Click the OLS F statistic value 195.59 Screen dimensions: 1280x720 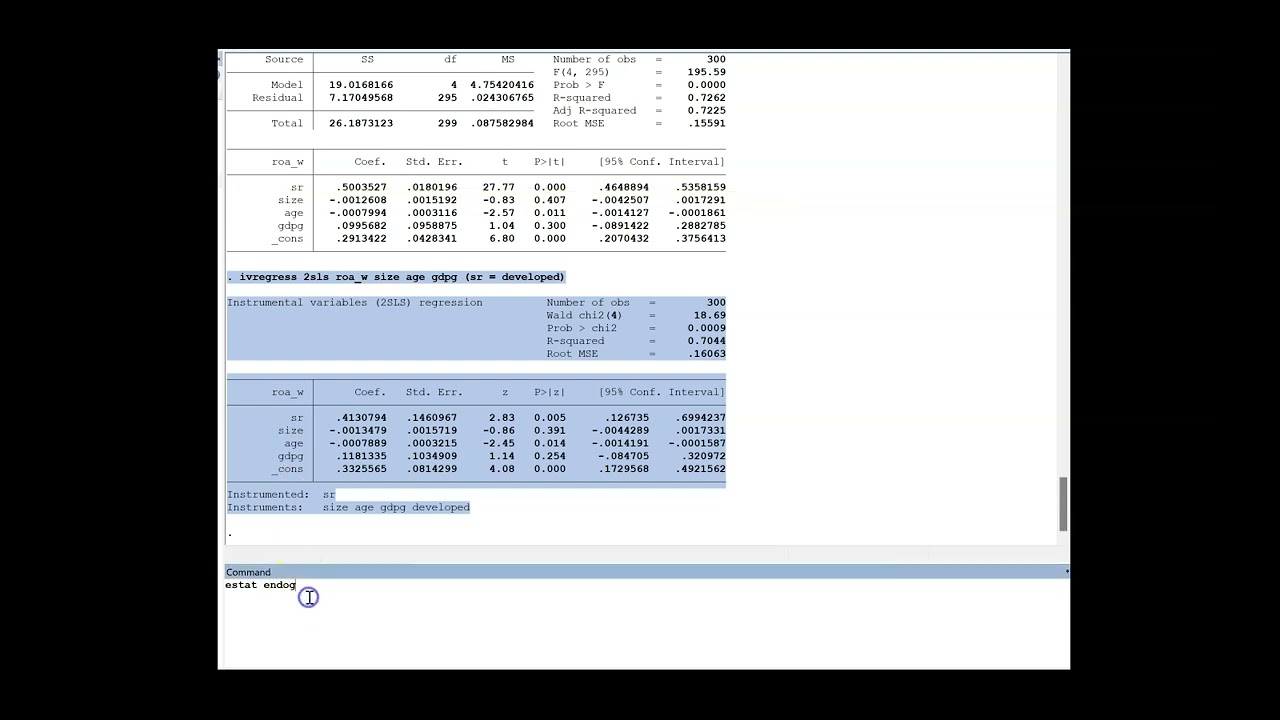707,72
